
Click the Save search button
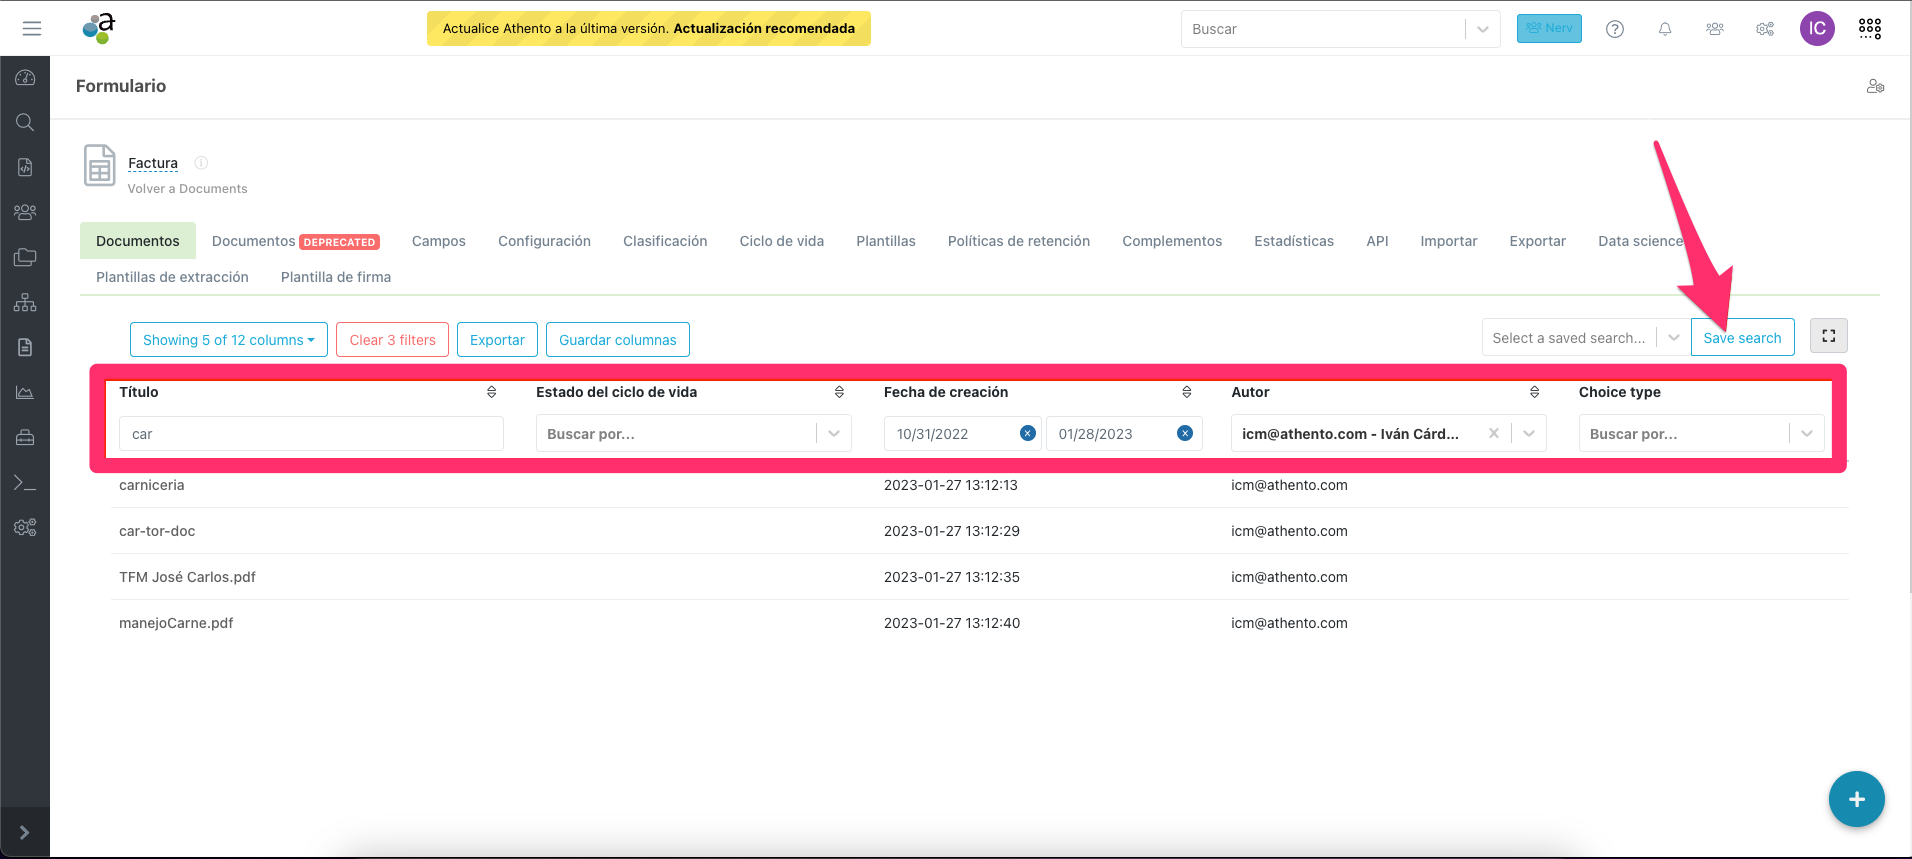tap(1742, 338)
